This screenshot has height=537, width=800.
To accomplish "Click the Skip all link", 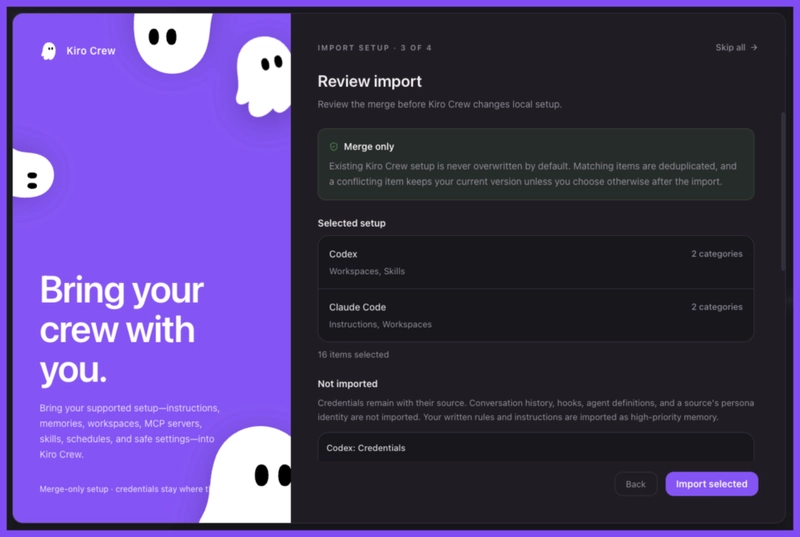I will [736, 47].
